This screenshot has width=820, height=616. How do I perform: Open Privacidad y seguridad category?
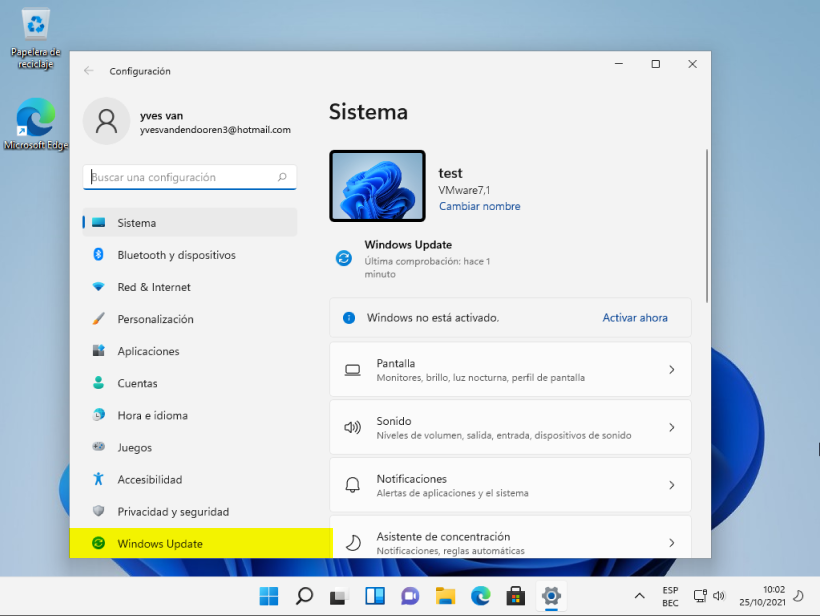click(x=190, y=511)
